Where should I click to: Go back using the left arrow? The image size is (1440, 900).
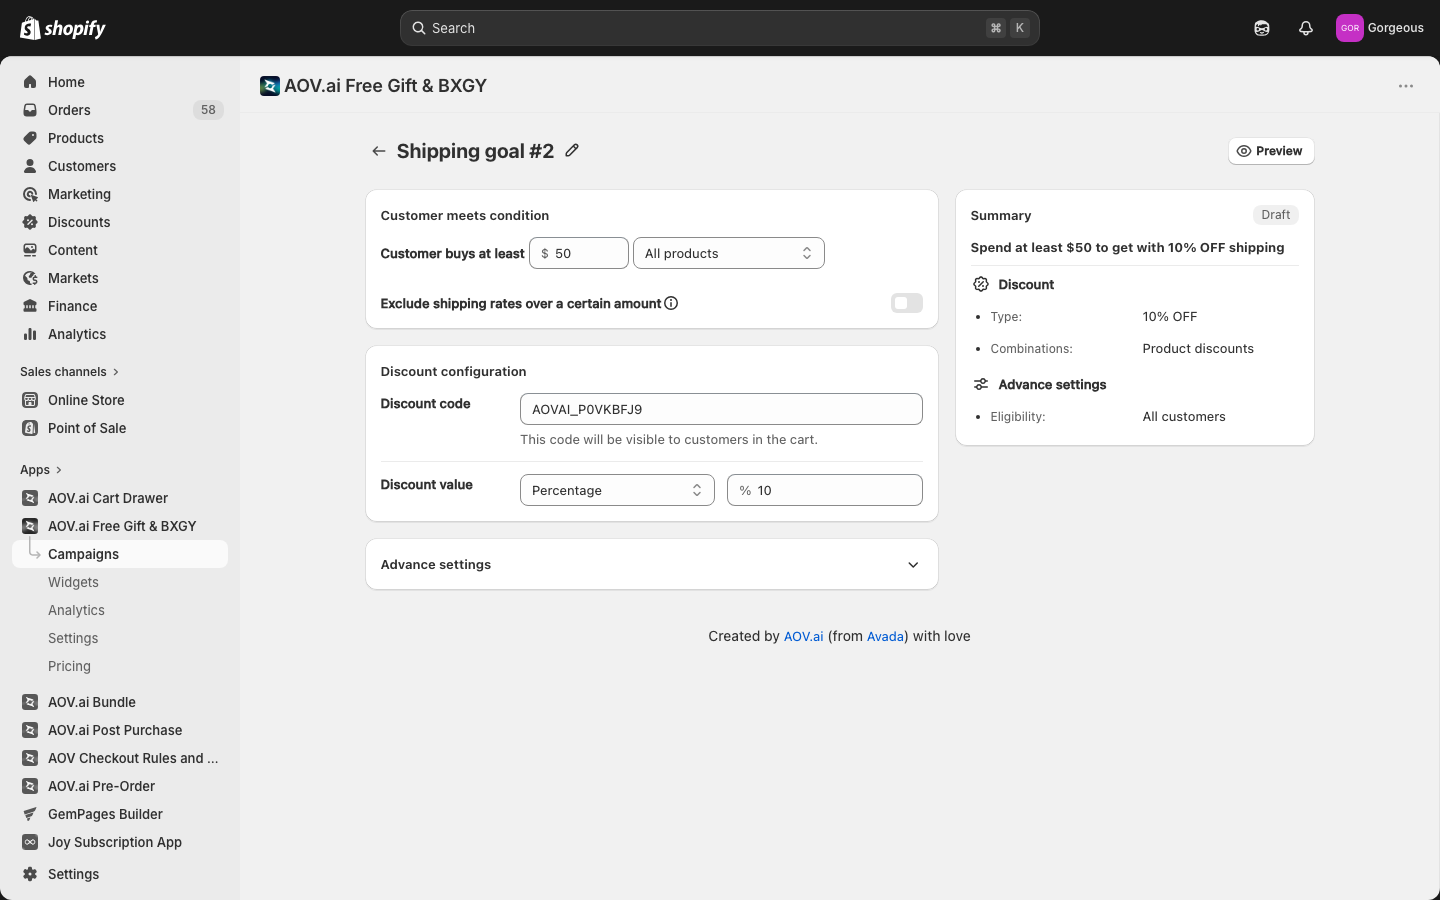point(379,151)
